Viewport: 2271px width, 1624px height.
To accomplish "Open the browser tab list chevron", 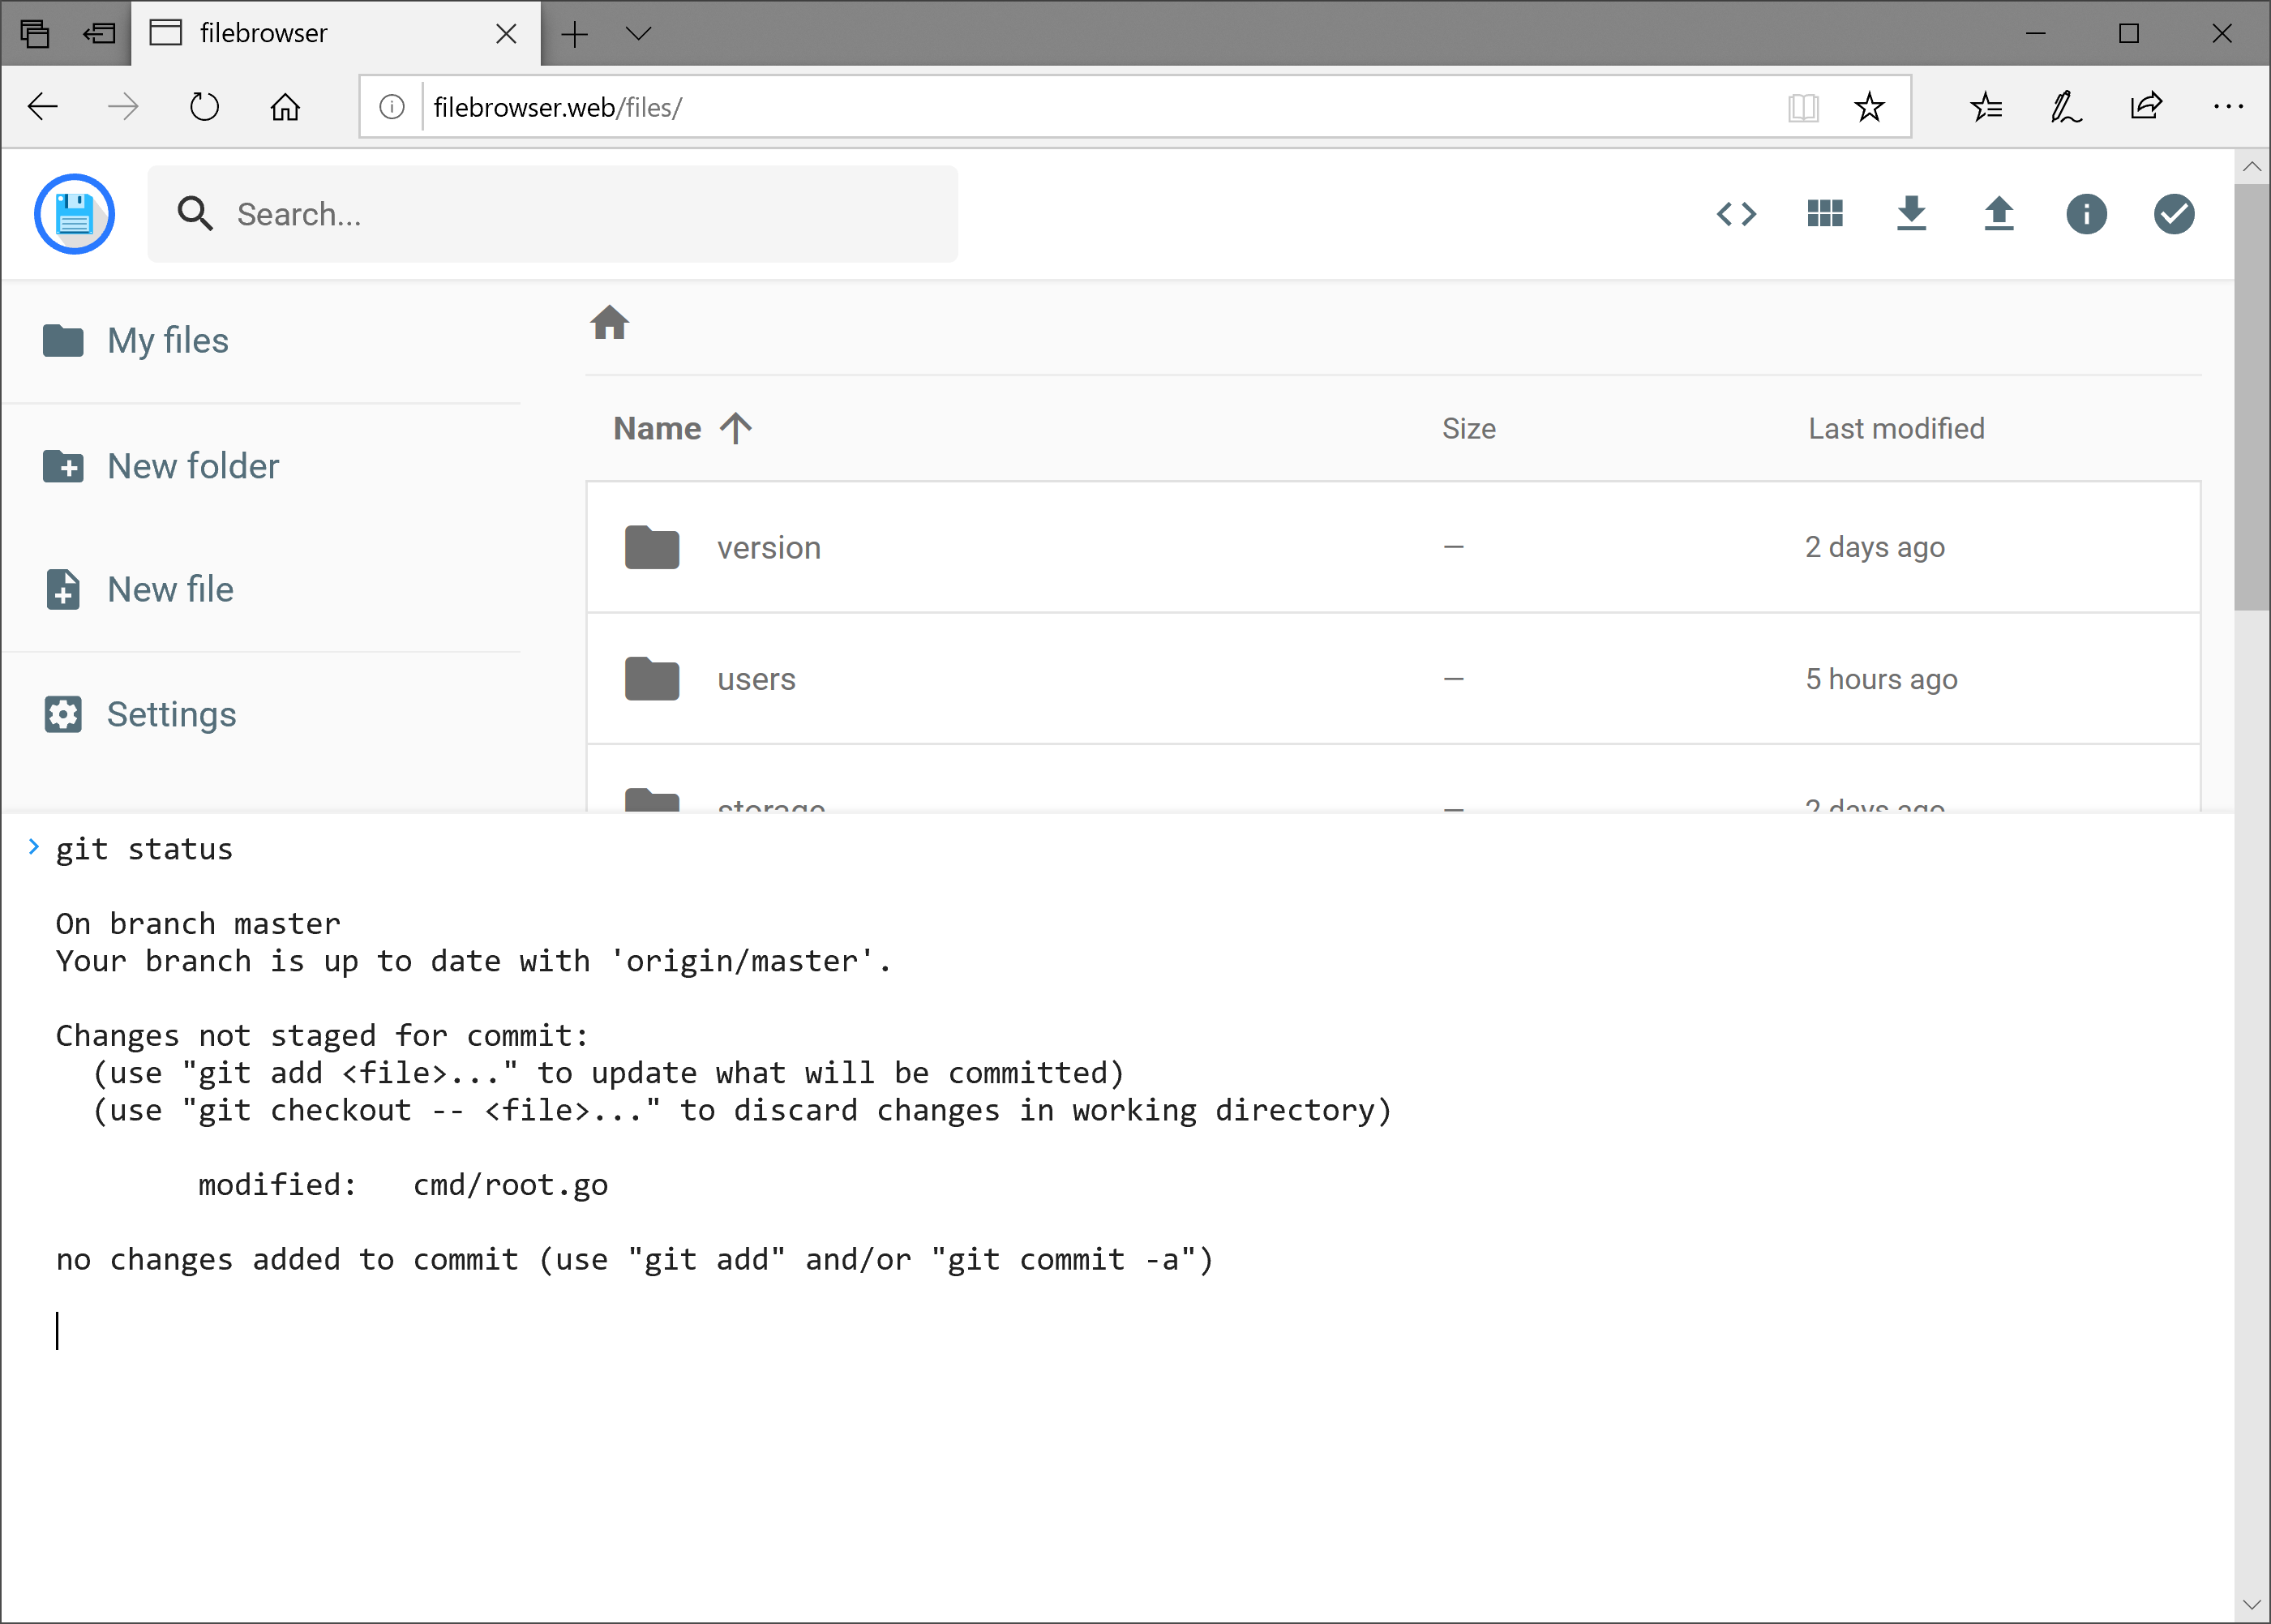I will tap(640, 33).
